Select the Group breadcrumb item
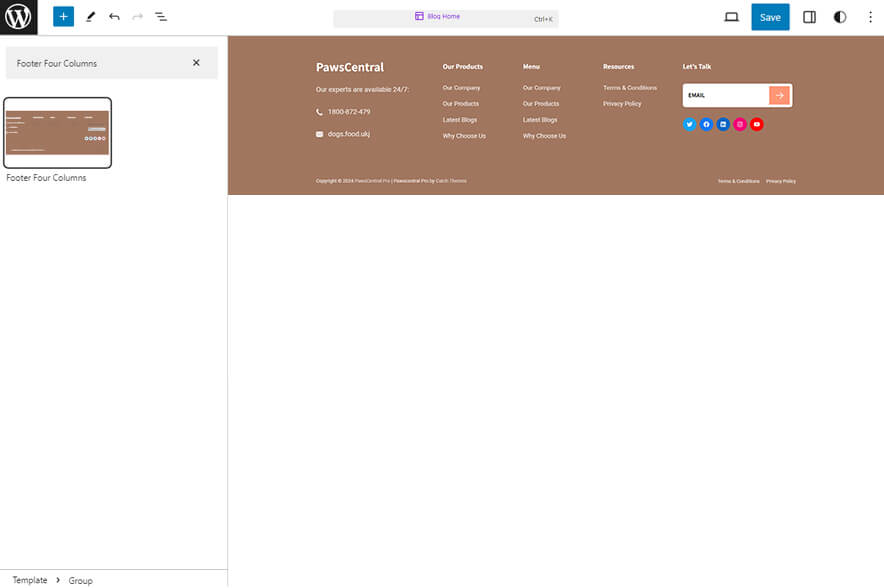This screenshot has height=588, width=884. point(80,580)
